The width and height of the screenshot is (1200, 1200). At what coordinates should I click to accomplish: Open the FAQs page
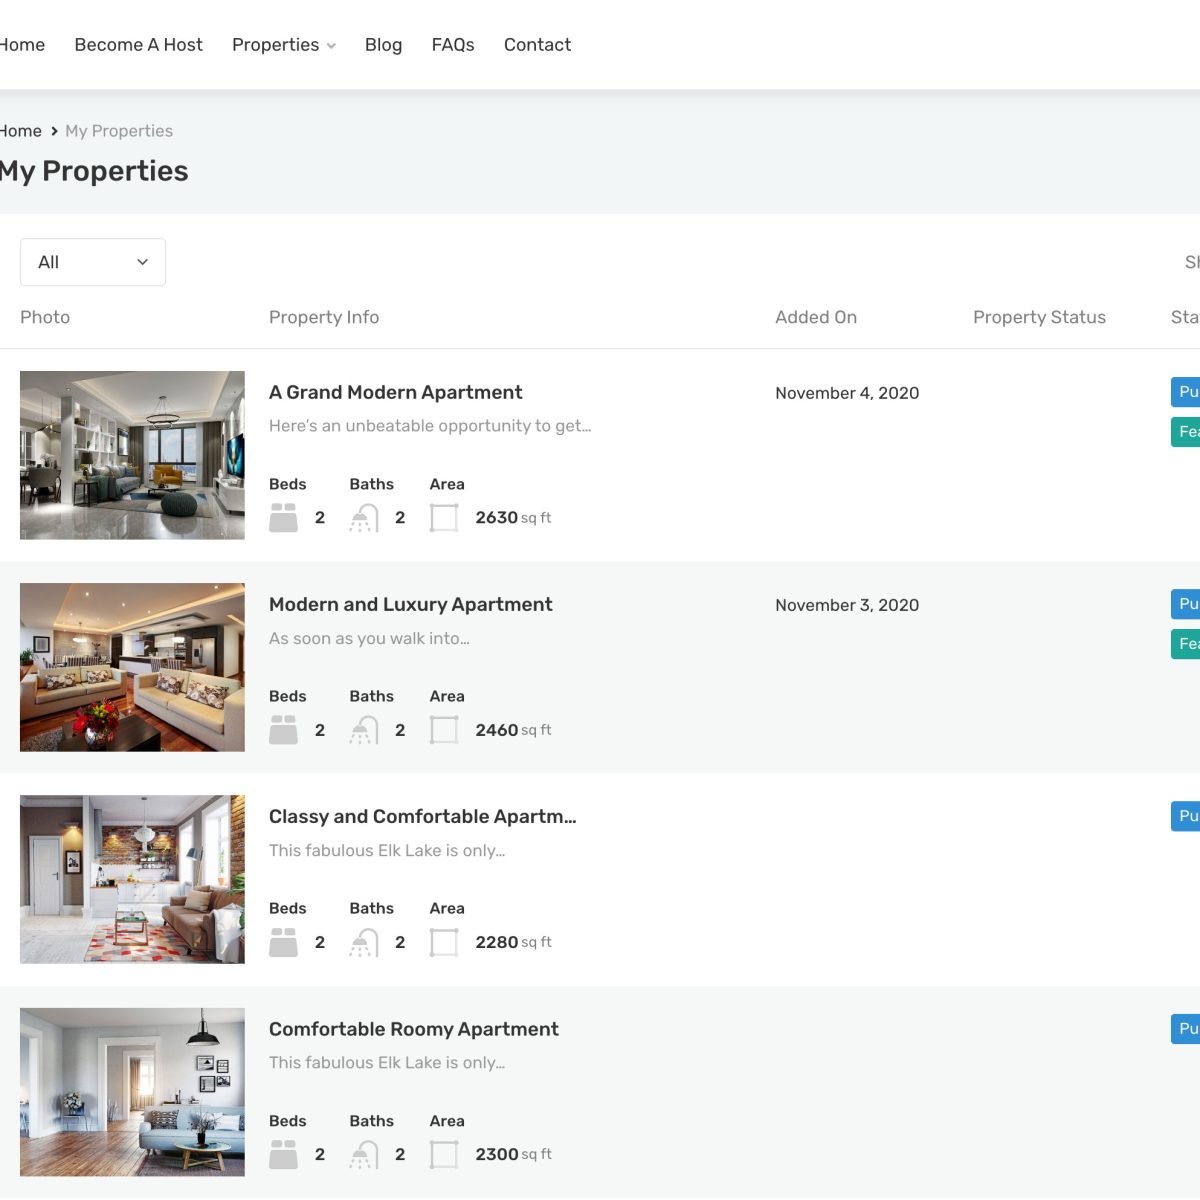[x=453, y=45]
